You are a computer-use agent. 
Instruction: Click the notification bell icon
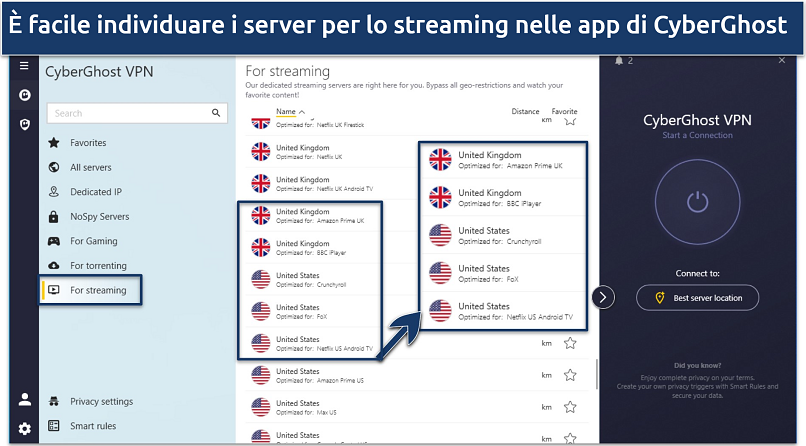620,62
